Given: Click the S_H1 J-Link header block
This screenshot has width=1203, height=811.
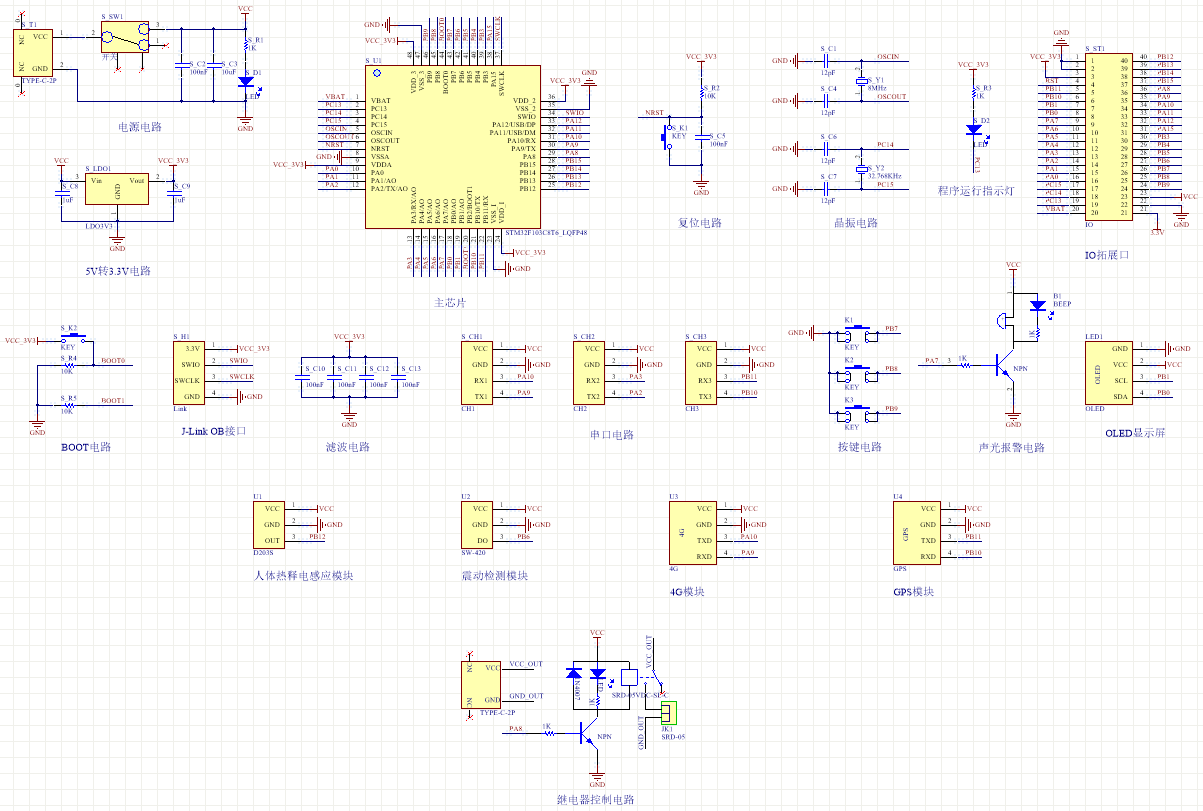Looking at the screenshot, I should pyautogui.click(x=189, y=372).
